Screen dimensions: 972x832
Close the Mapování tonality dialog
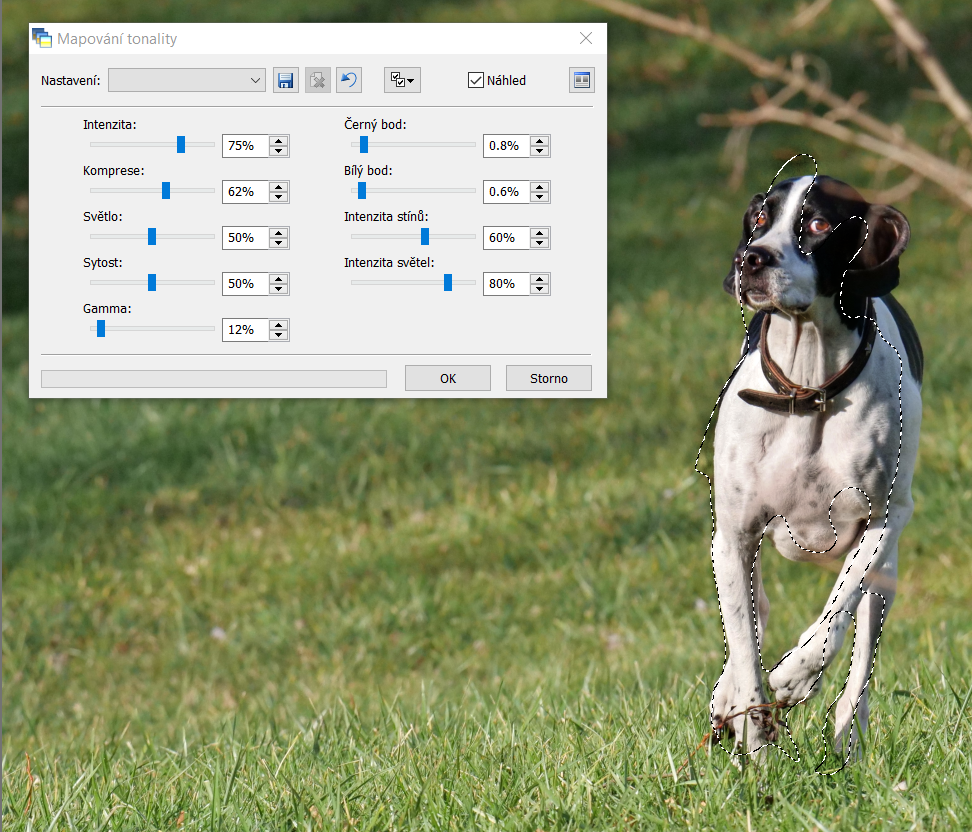click(586, 38)
